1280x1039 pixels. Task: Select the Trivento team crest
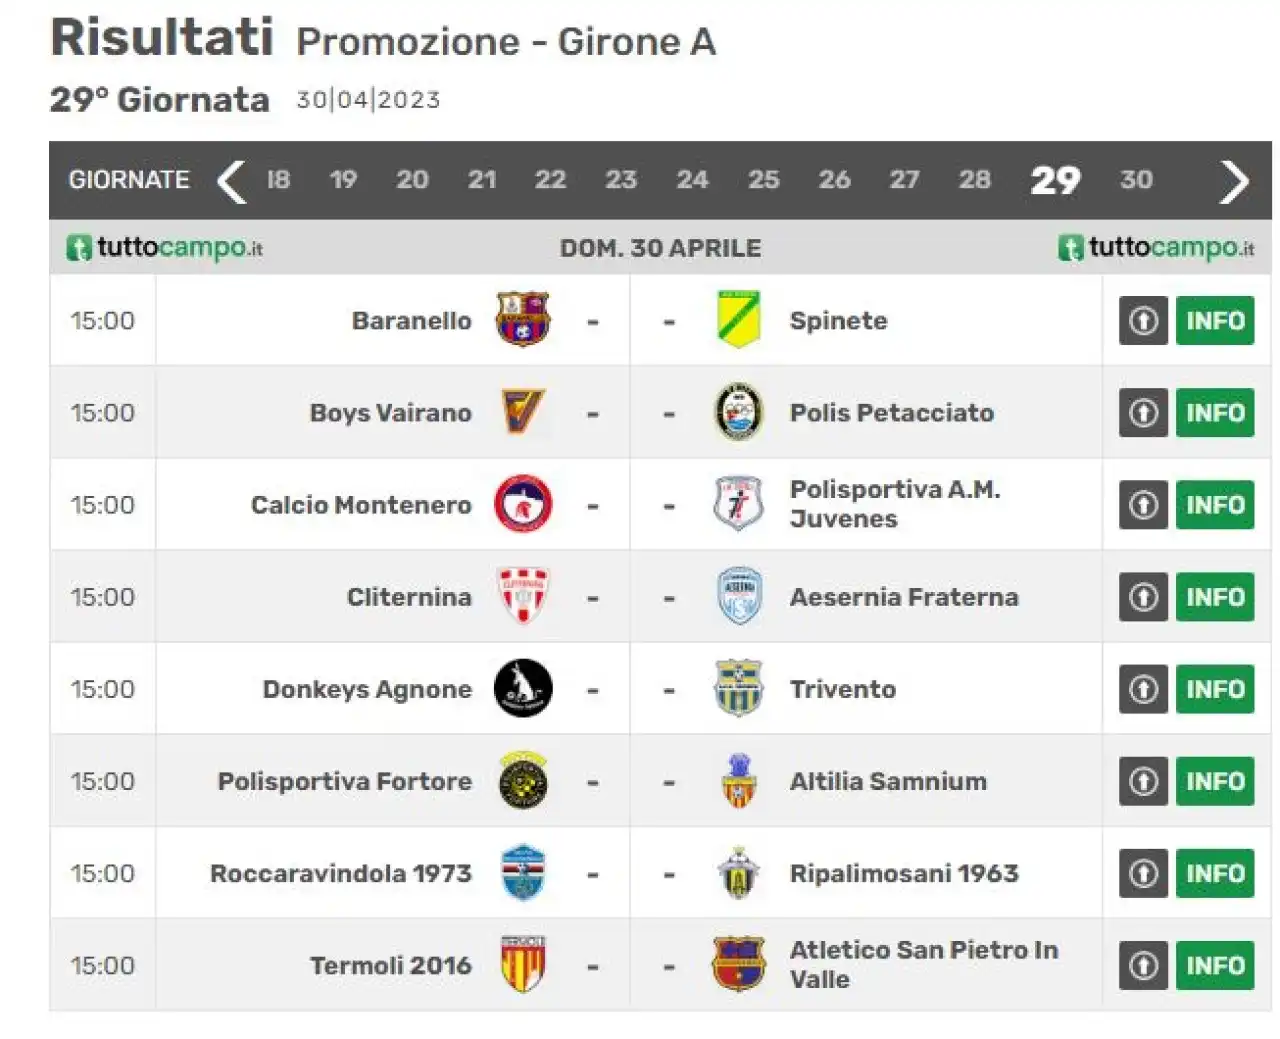click(x=739, y=688)
